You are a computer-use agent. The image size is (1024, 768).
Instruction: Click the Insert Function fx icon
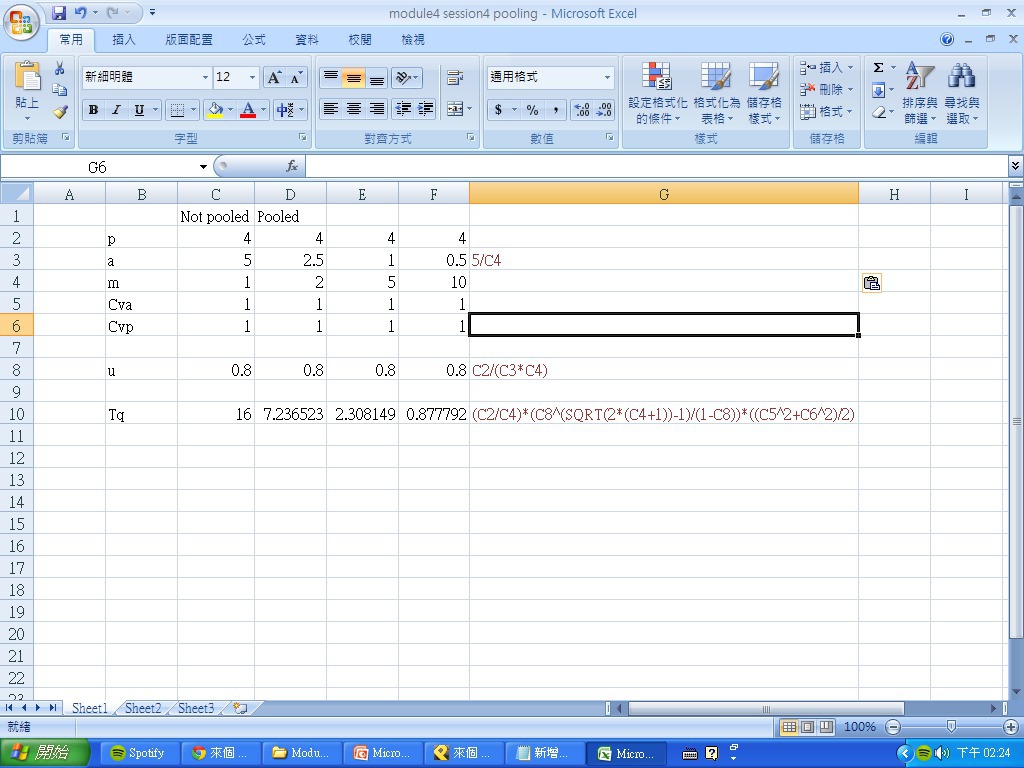pos(292,167)
